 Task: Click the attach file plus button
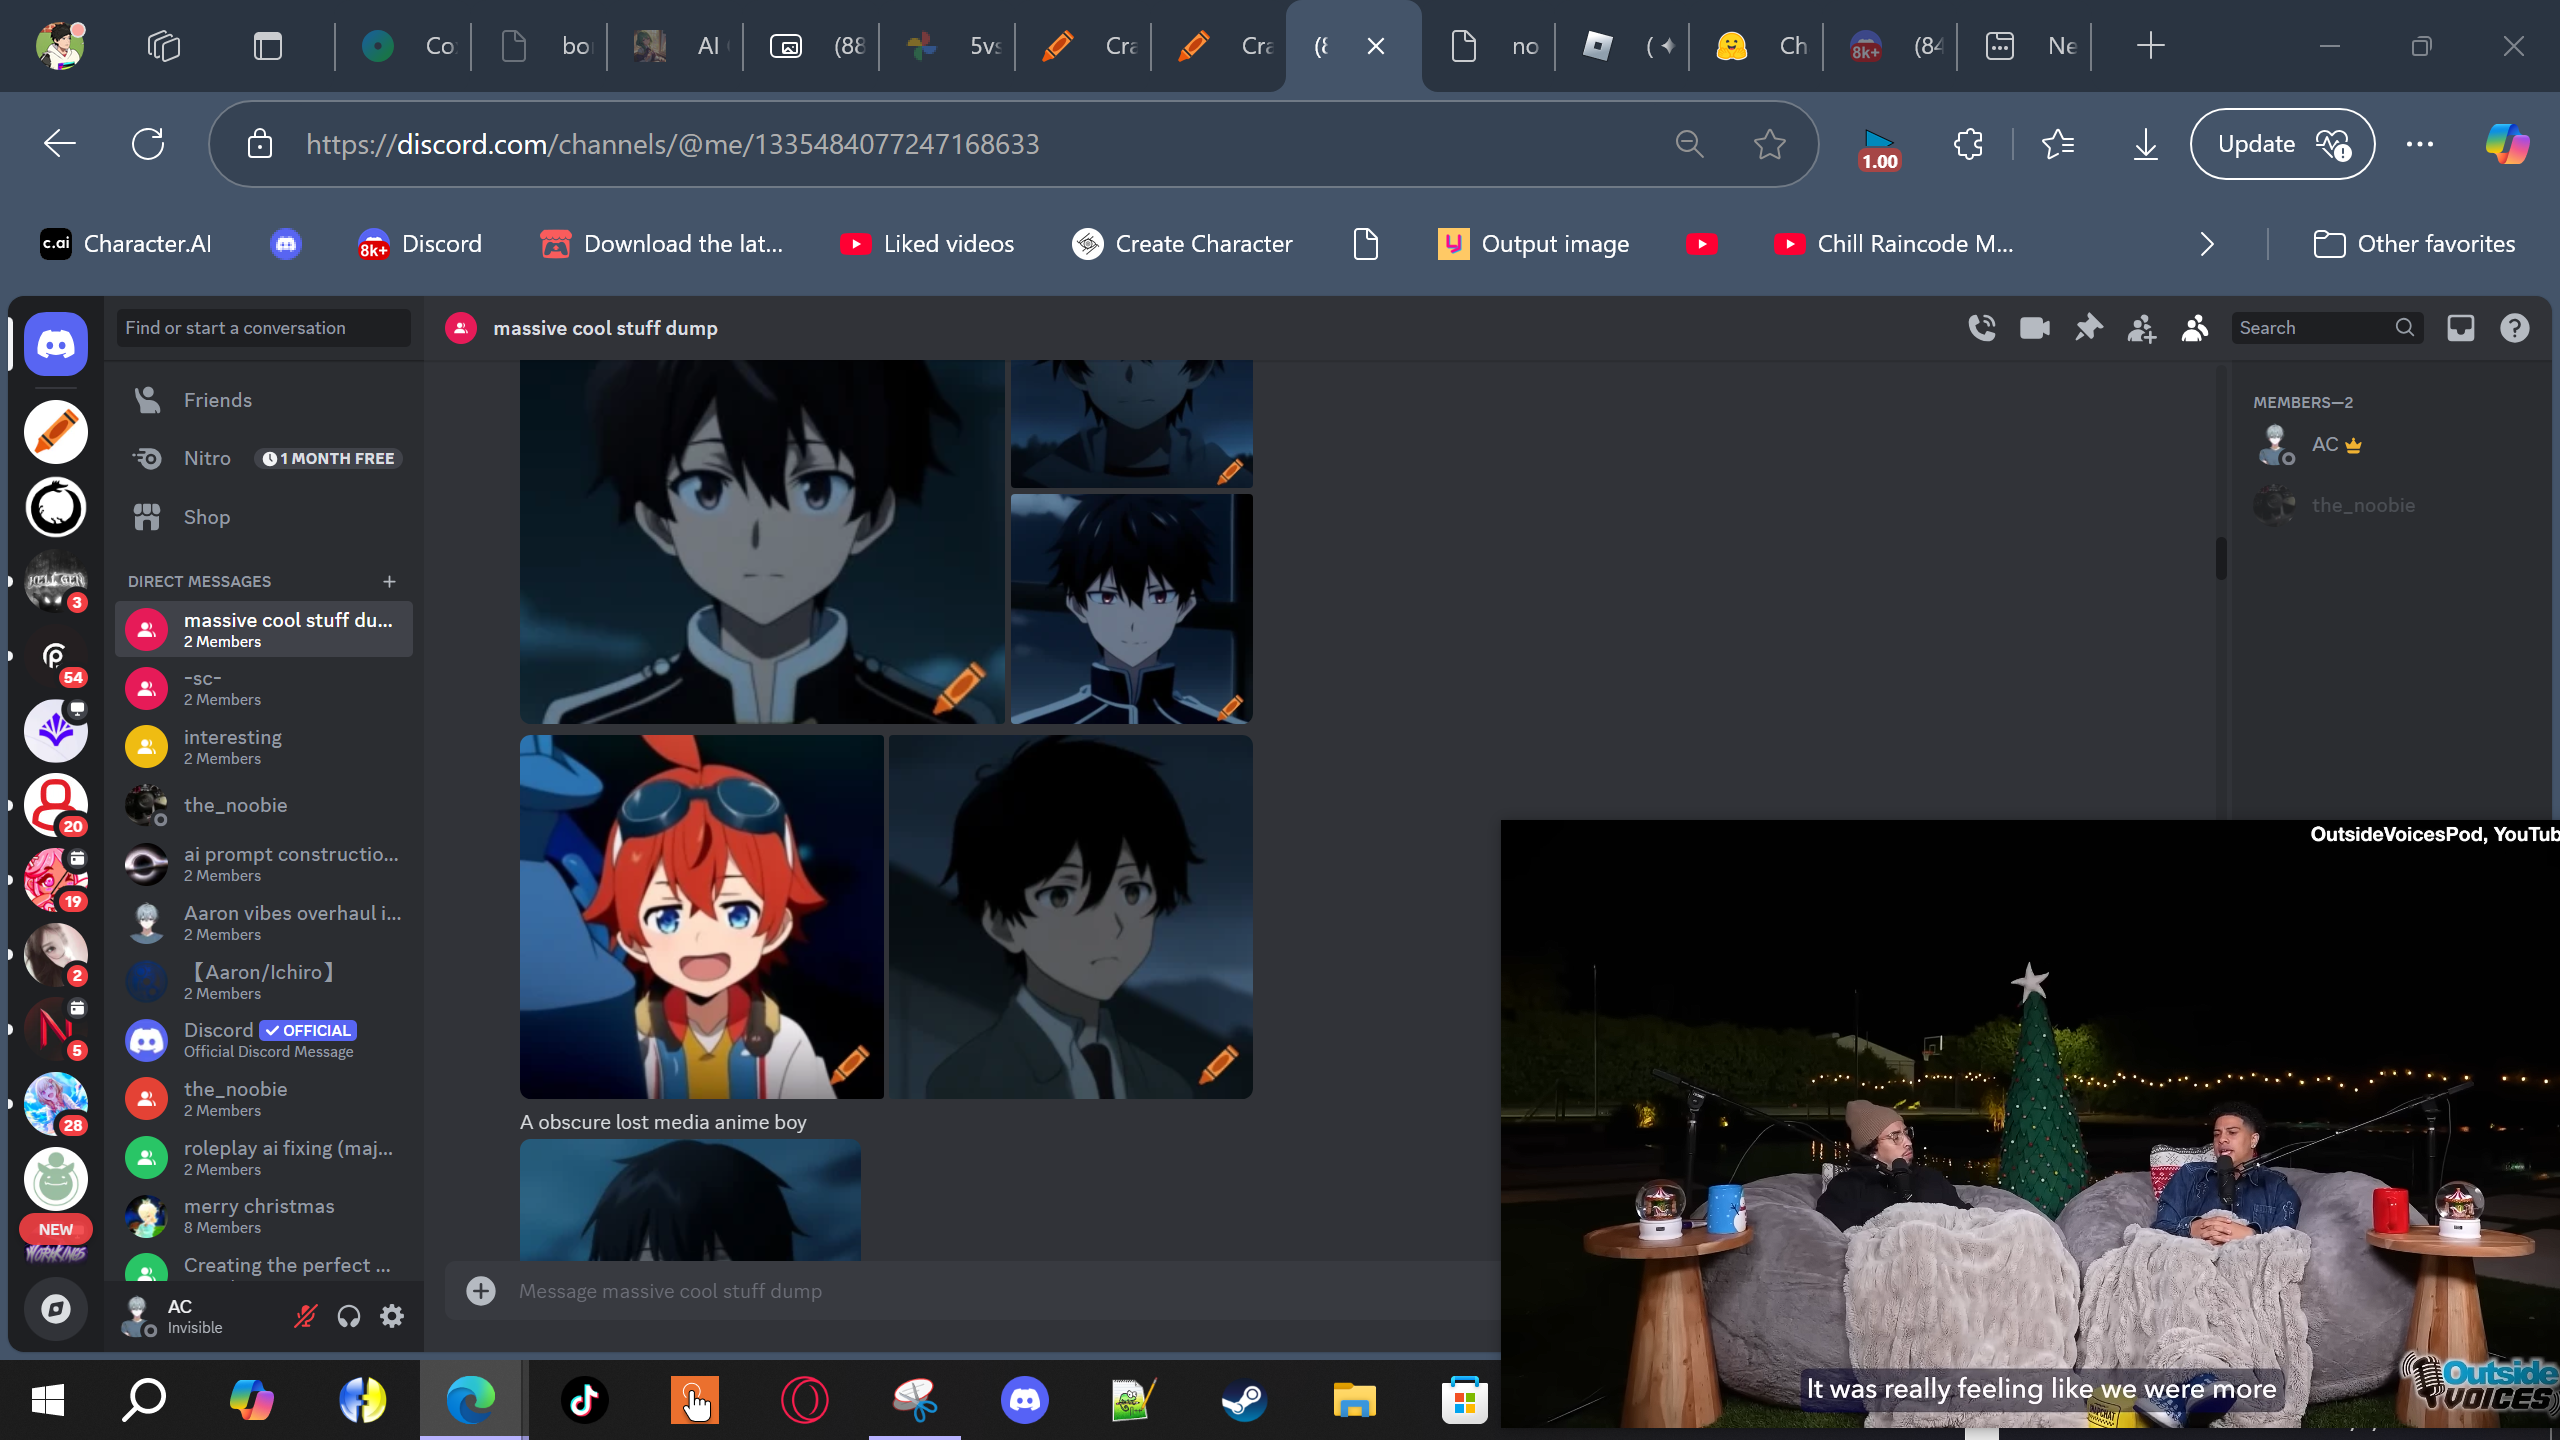(x=481, y=1291)
